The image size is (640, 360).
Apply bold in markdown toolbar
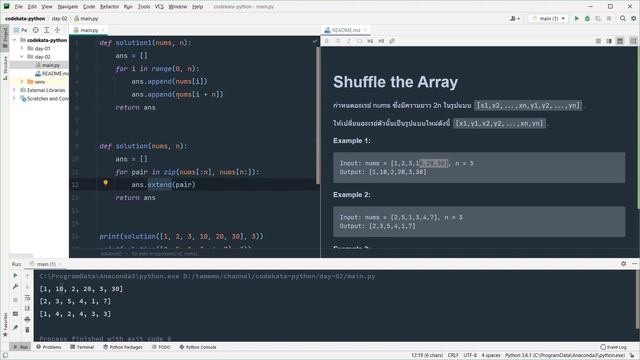click(327, 41)
